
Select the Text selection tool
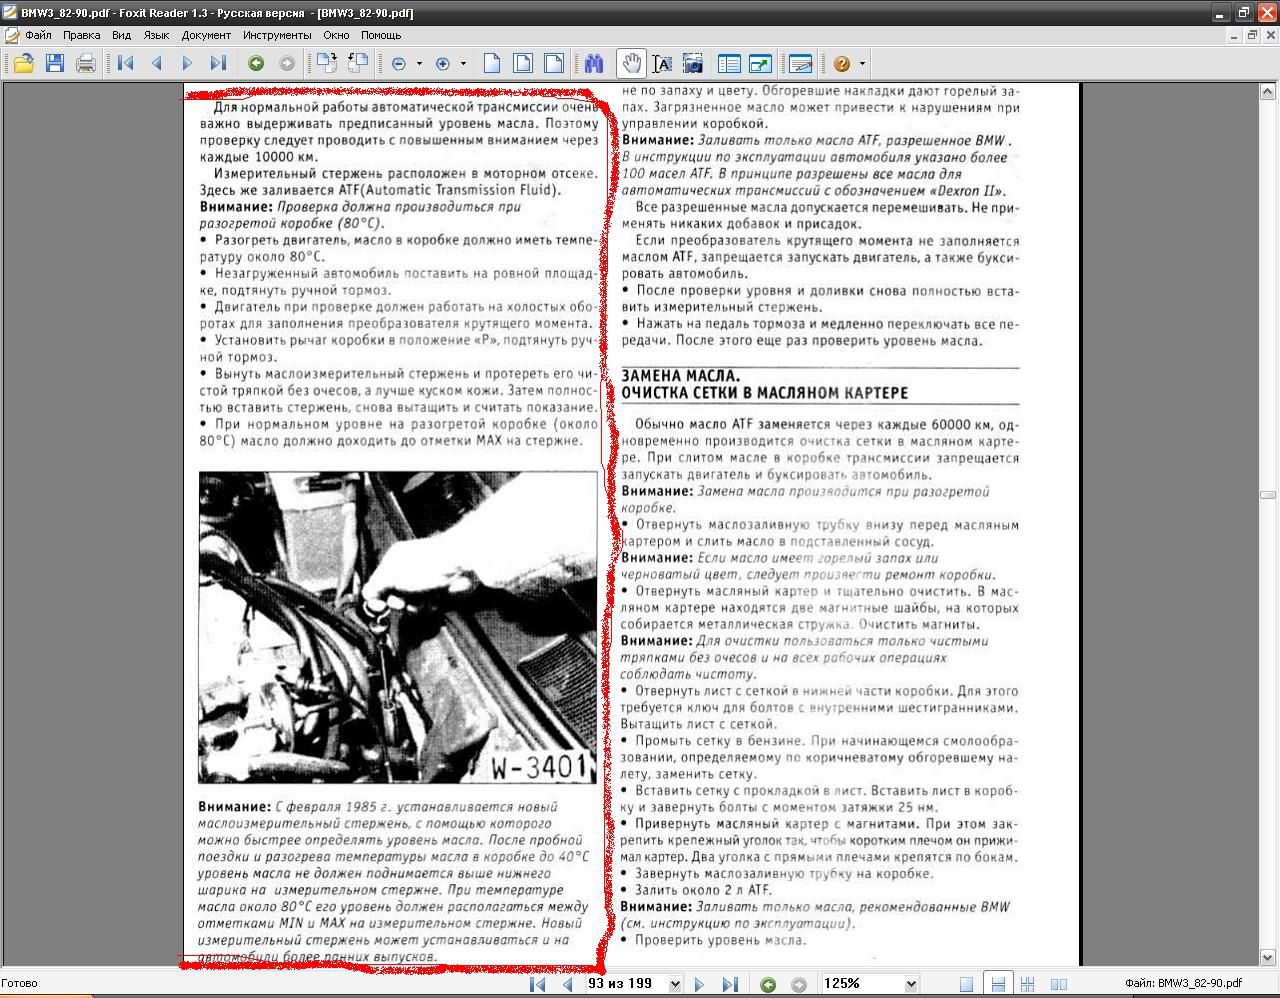click(x=662, y=64)
